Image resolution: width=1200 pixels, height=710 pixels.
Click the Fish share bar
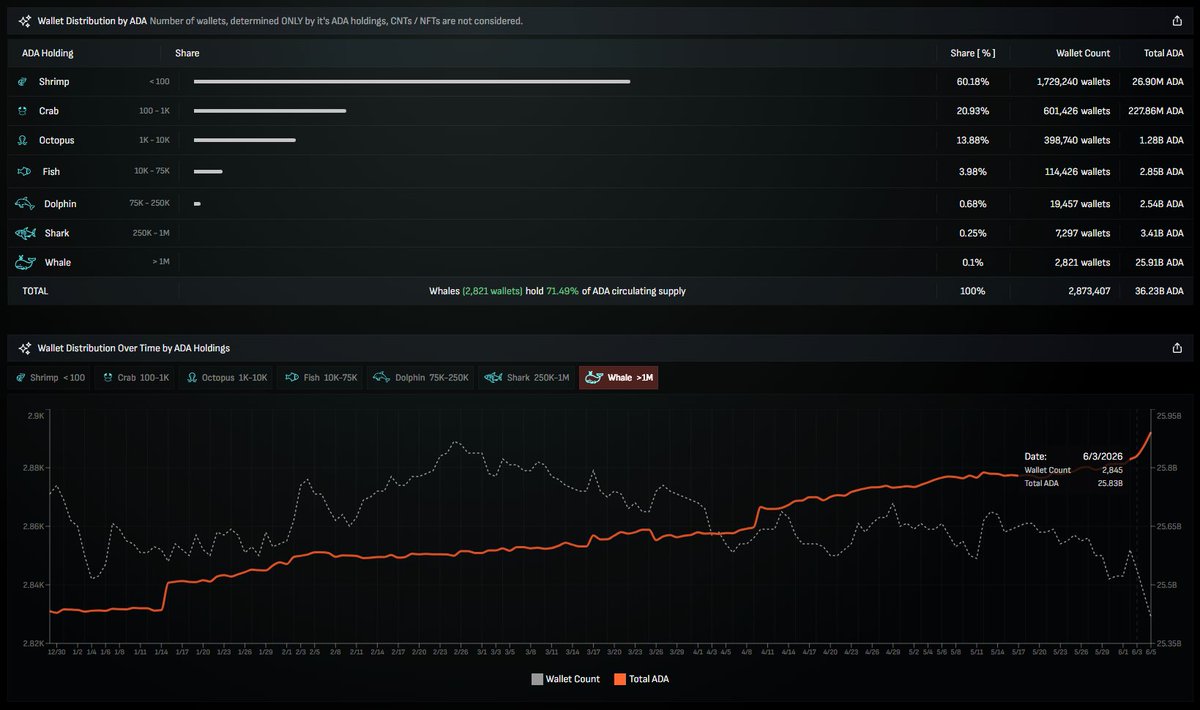tap(208, 172)
